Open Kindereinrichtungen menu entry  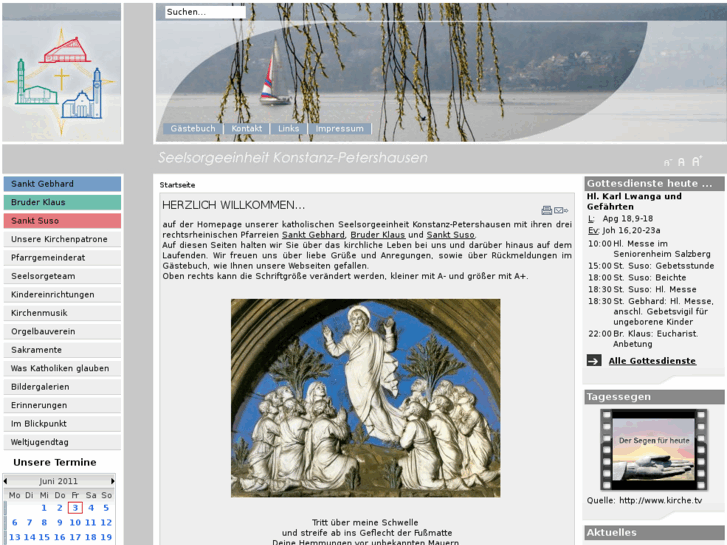[x=62, y=295]
